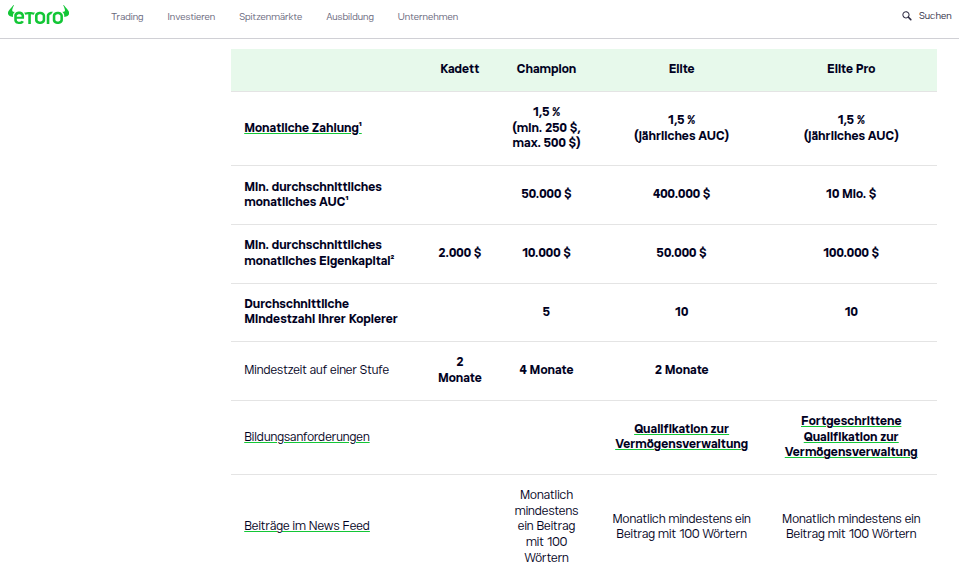
Task: Open the Monatliche Zahlung link
Action: click(x=303, y=127)
